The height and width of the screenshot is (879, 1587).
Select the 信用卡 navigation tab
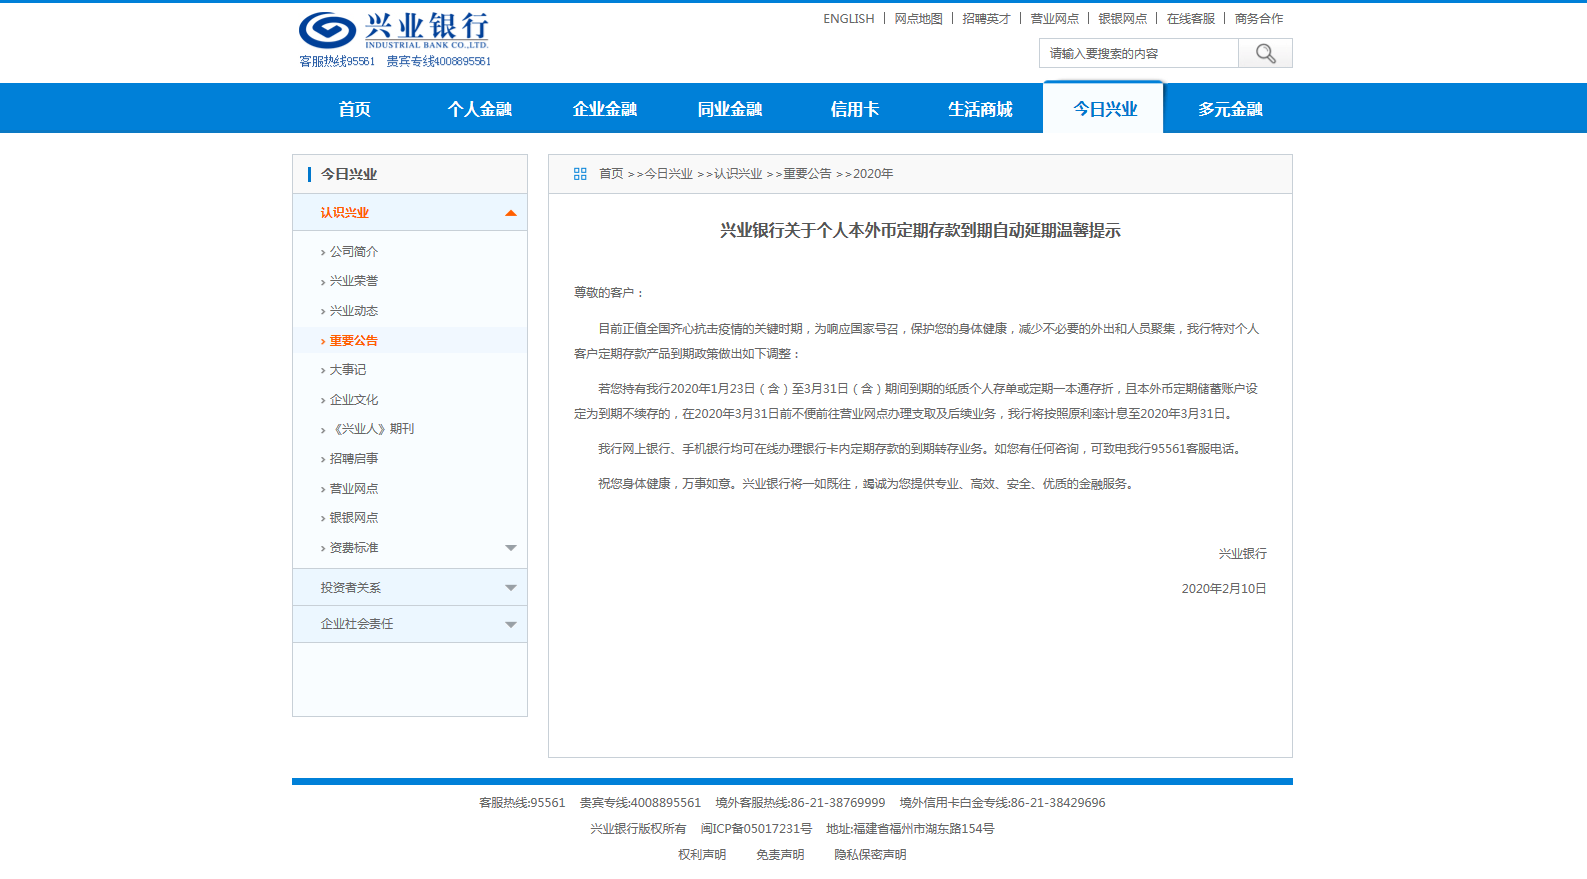[855, 109]
